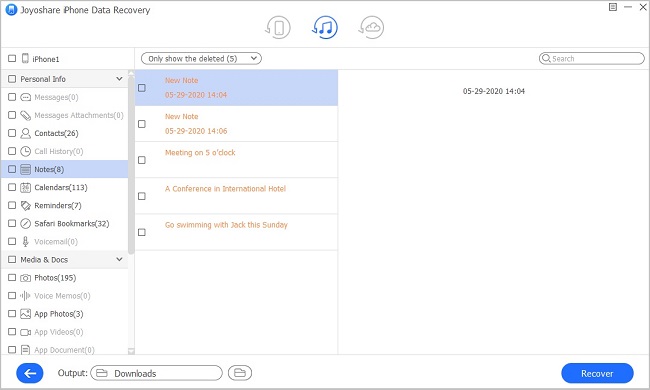Click the Messages Attachments paperclip icon
650x390 pixels.
tap(26, 115)
